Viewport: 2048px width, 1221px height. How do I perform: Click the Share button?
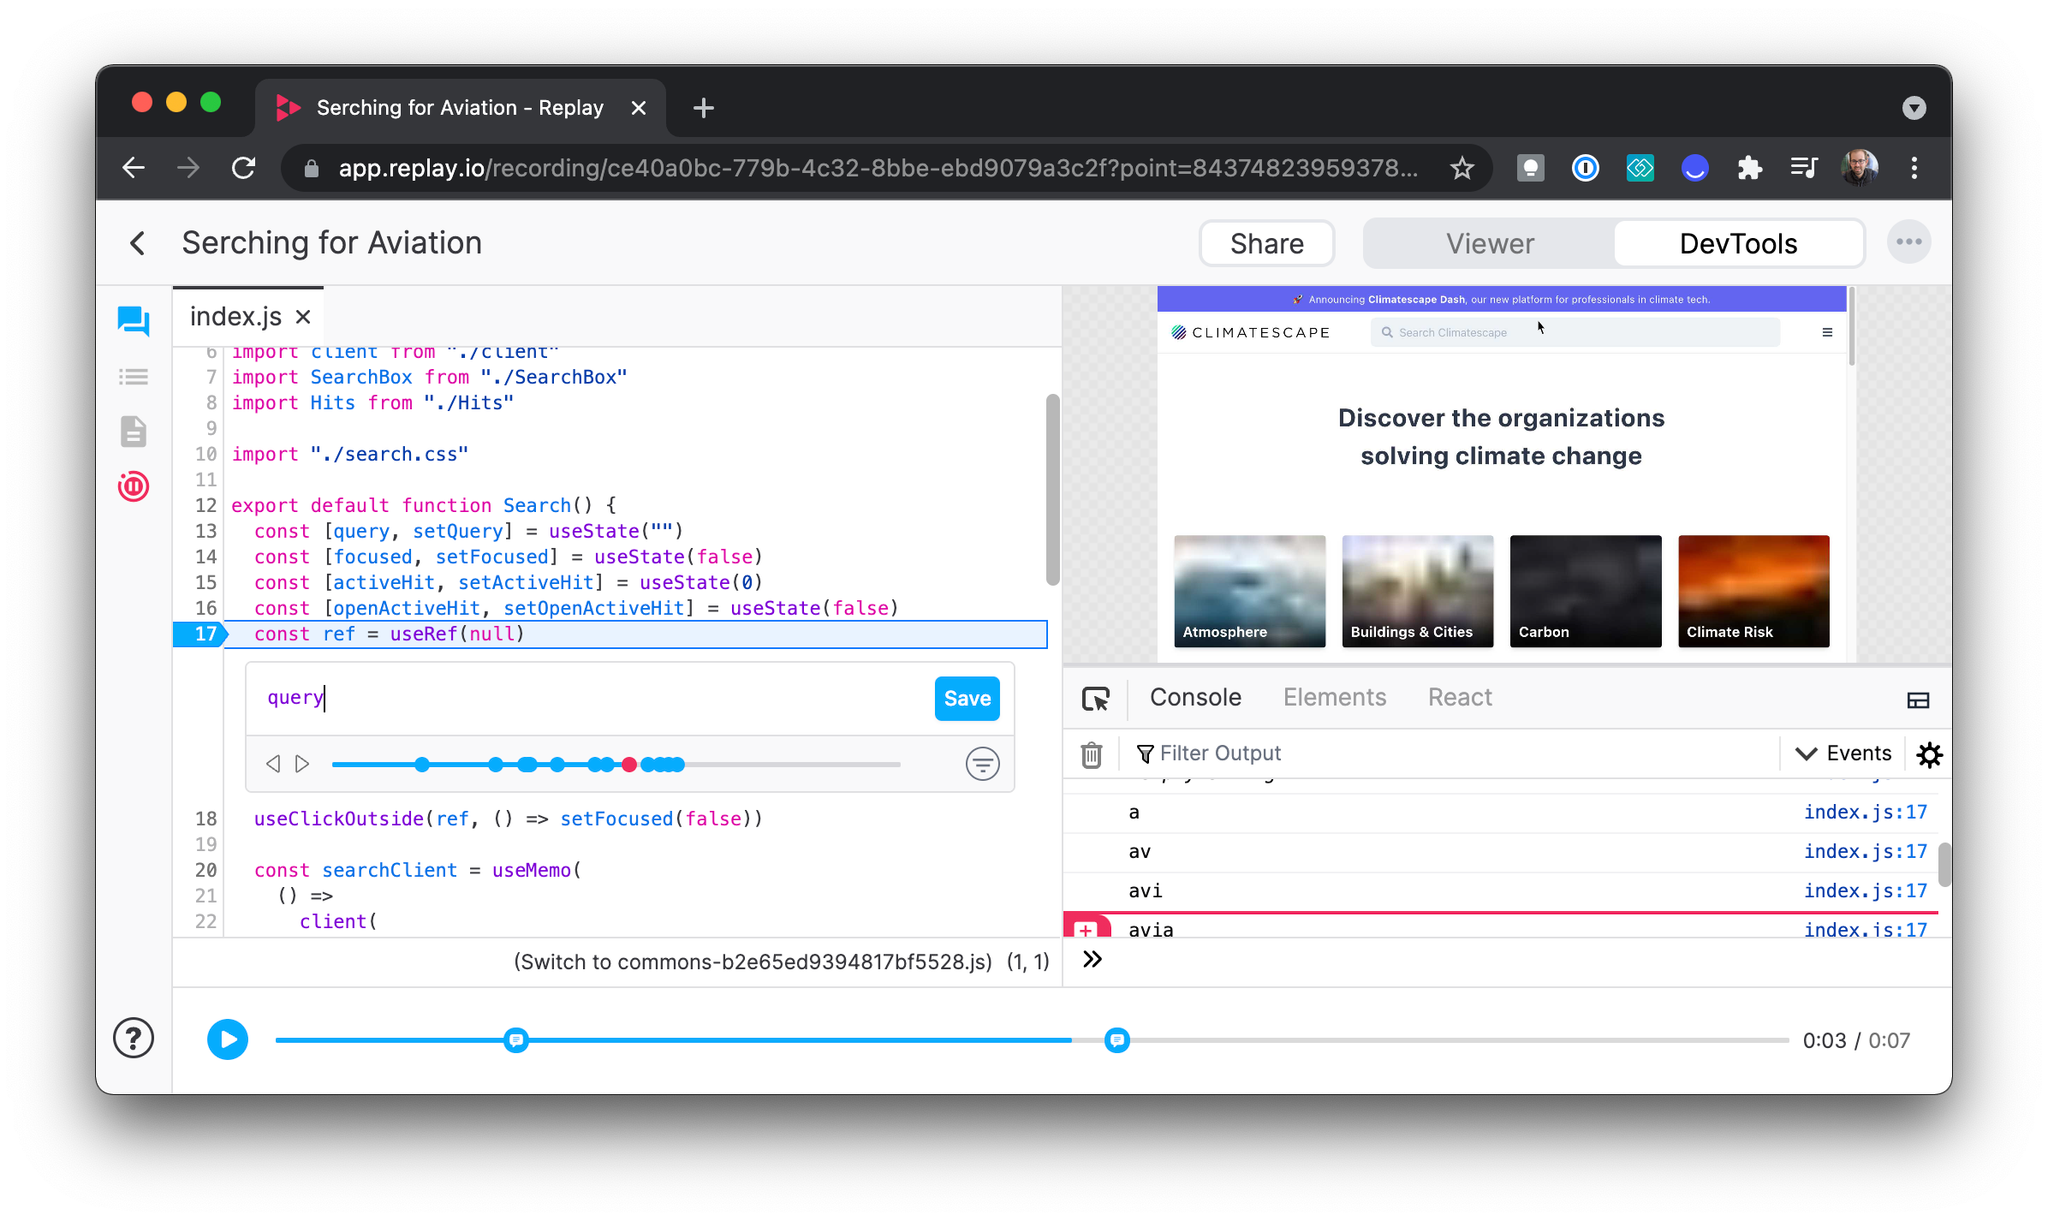point(1266,243)
